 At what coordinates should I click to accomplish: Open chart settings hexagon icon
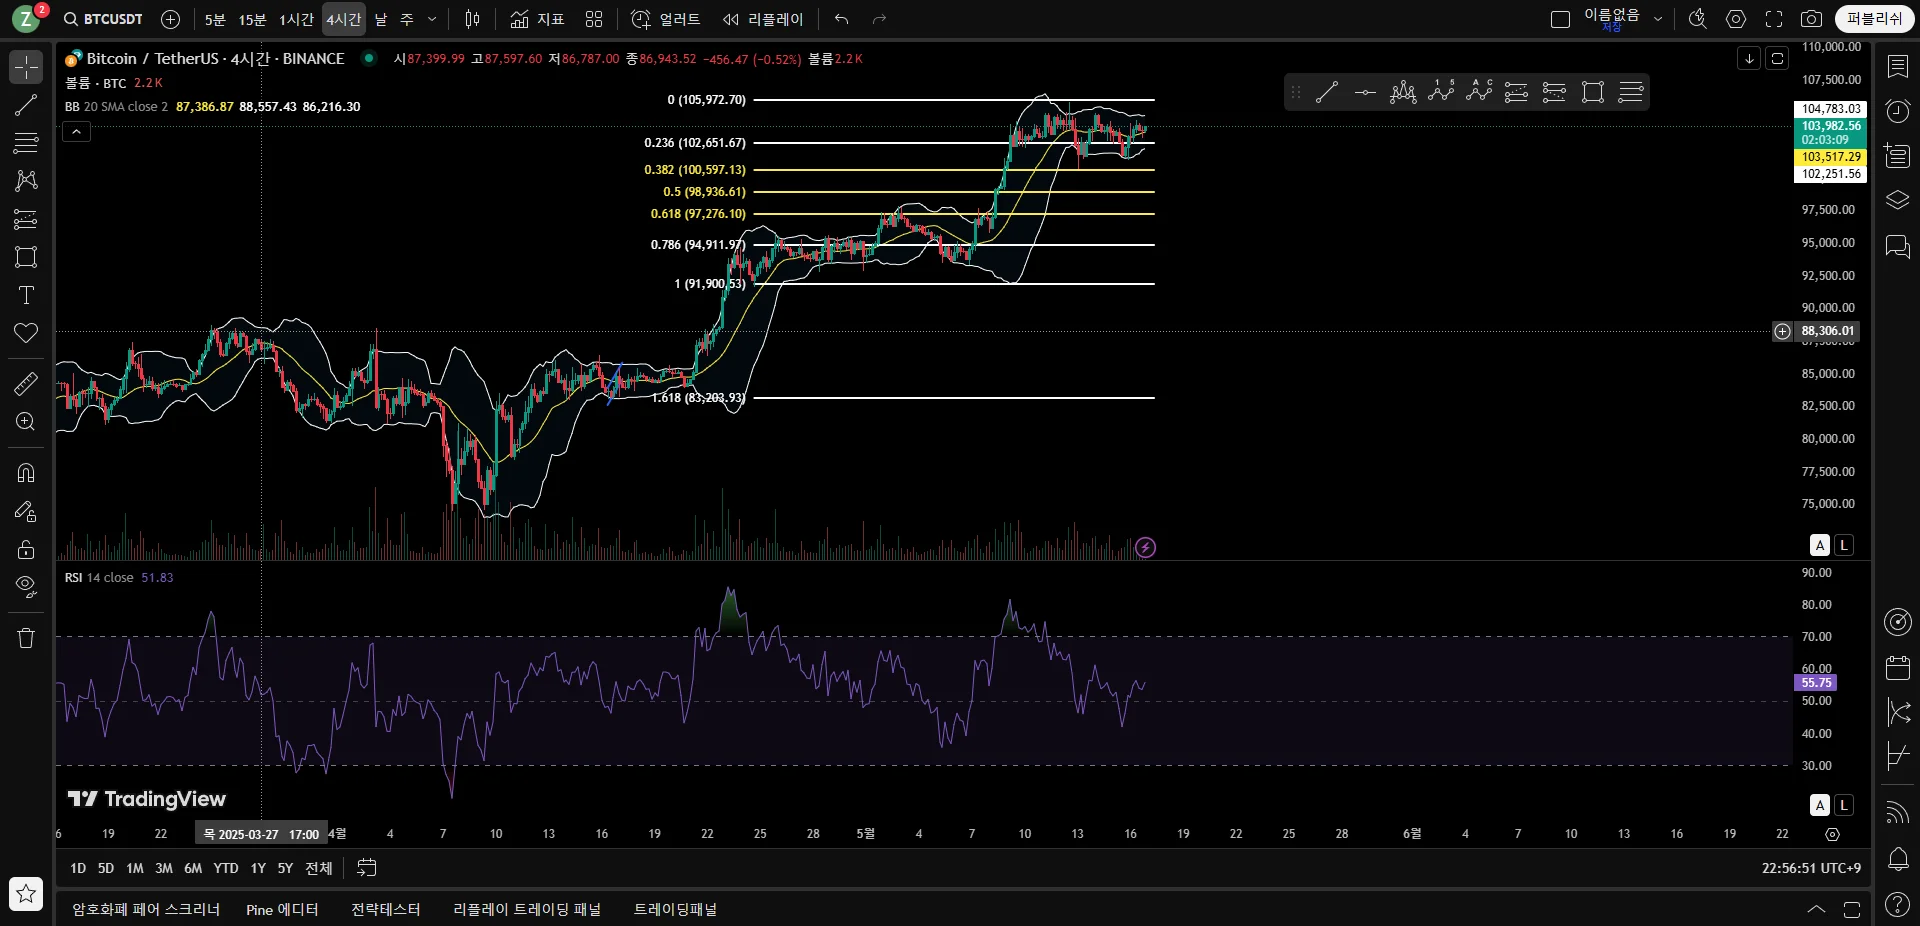(x=1736, y=19)
